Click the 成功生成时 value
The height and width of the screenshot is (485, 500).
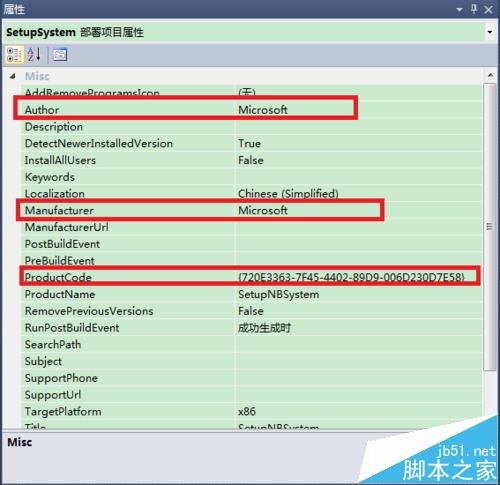pyautogui.click(x=264, y=328)
